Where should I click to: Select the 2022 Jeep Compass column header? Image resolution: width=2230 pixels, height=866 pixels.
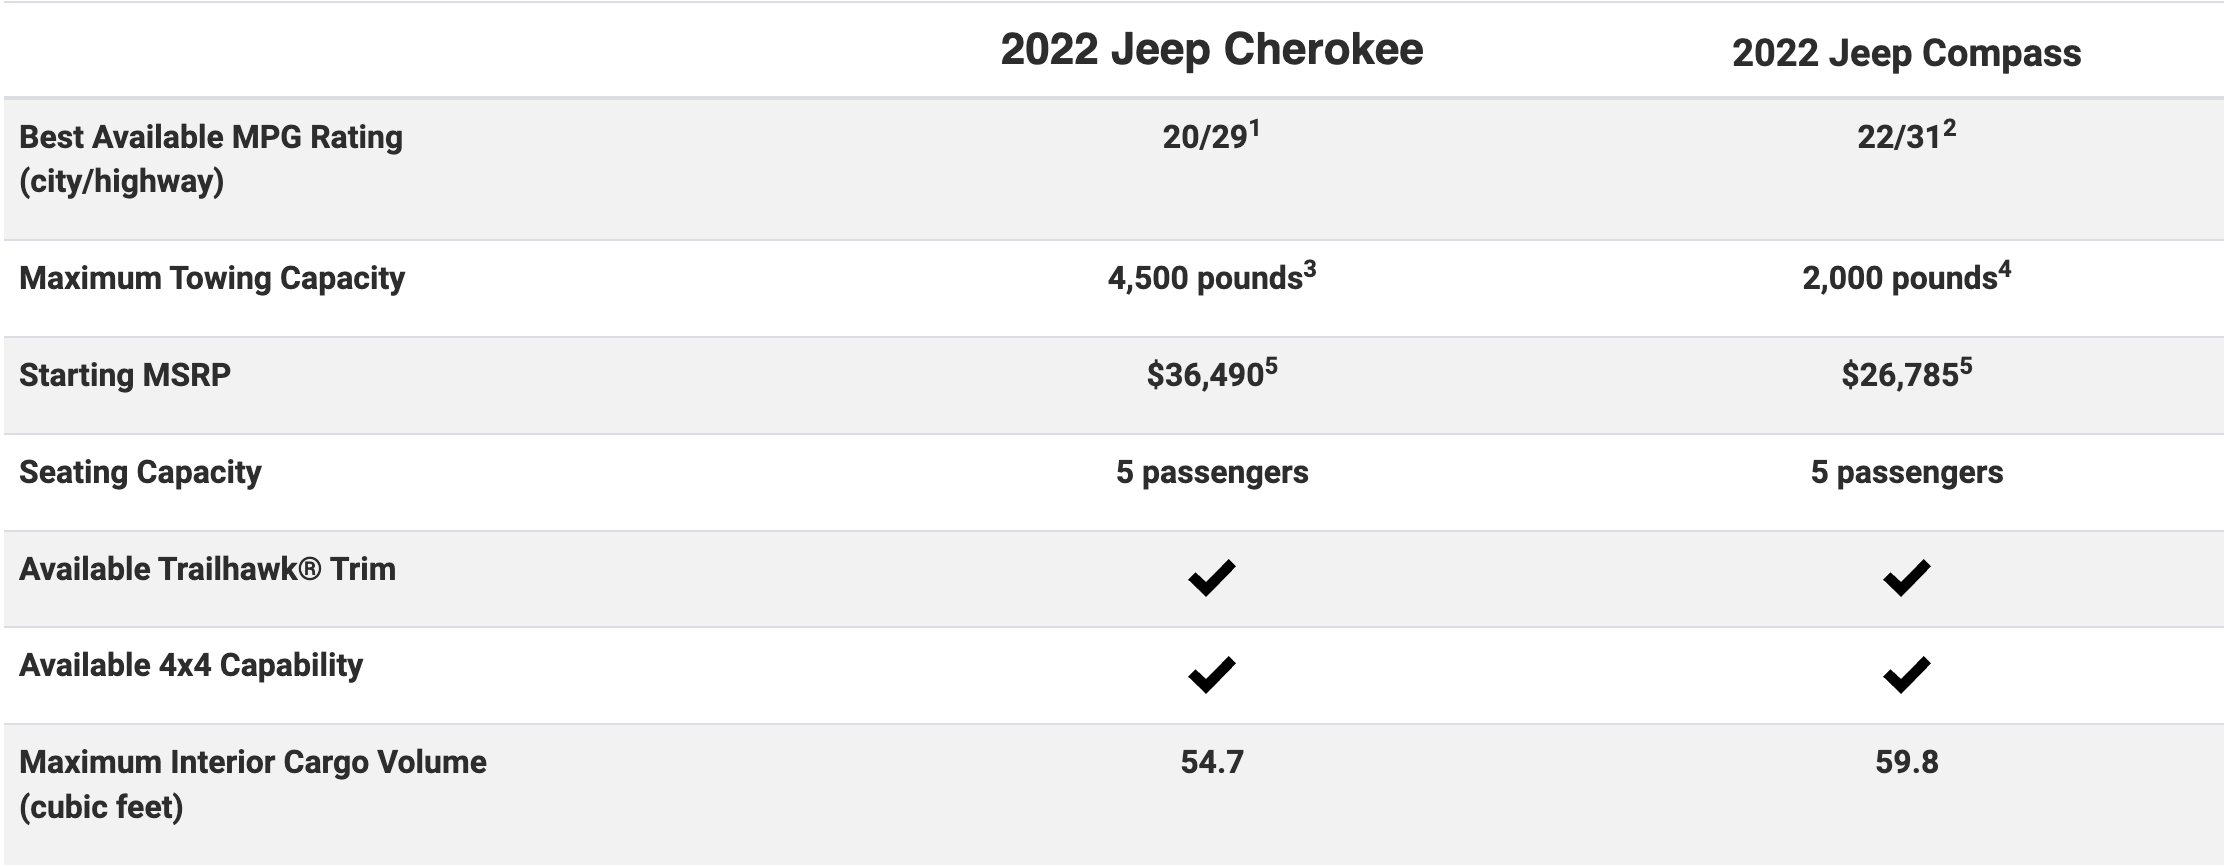1906,53
